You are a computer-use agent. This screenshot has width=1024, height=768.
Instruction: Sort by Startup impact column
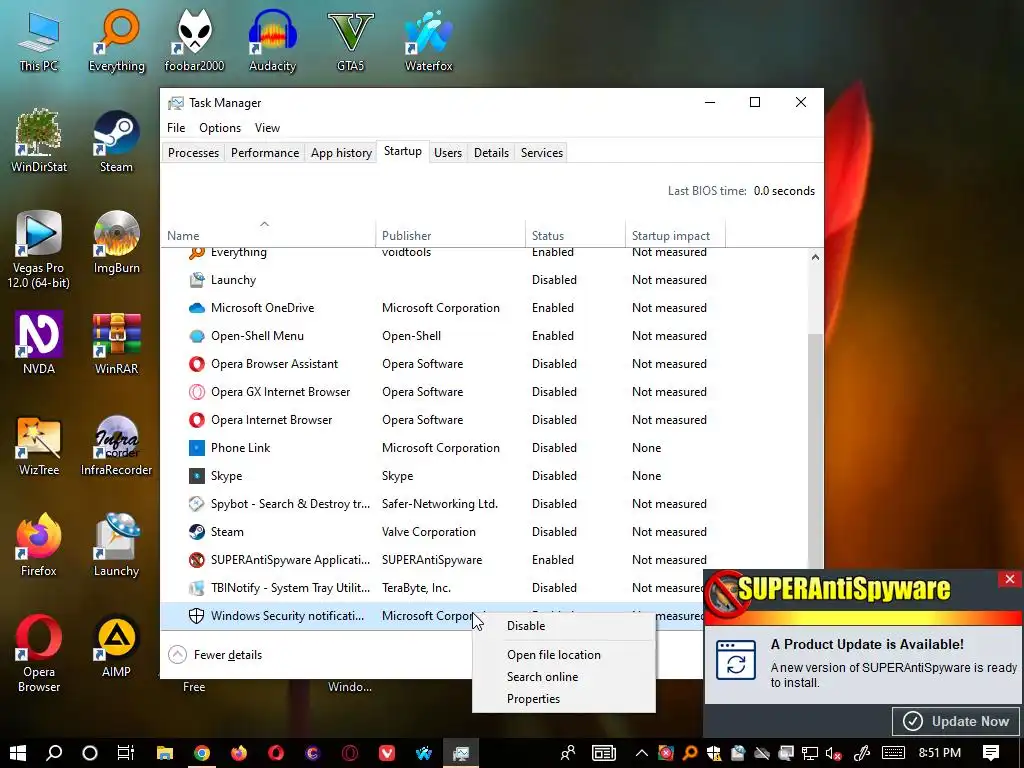pyautogui.click(x=675, y=235)
